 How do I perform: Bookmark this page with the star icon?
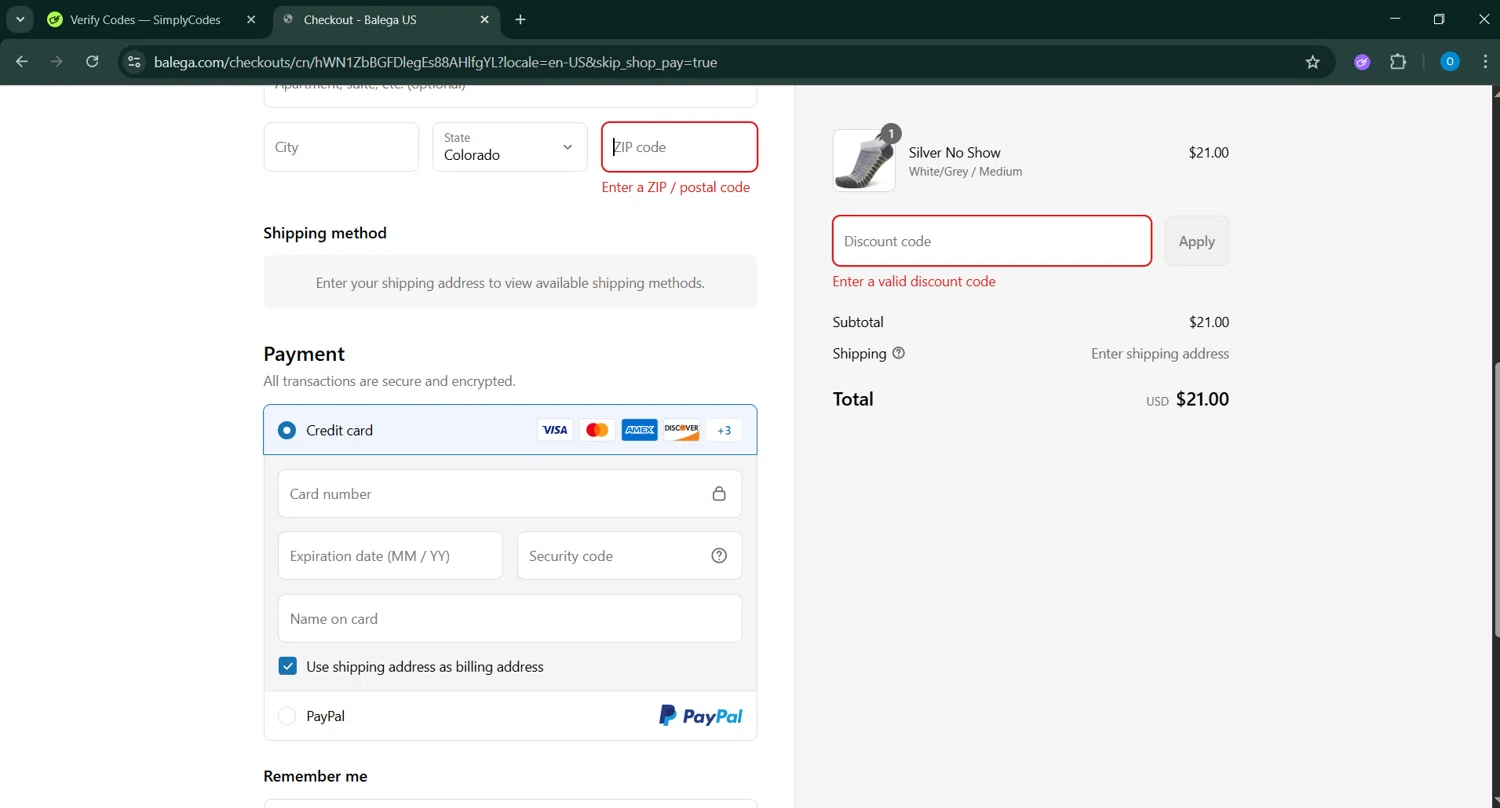[1313, 62]
